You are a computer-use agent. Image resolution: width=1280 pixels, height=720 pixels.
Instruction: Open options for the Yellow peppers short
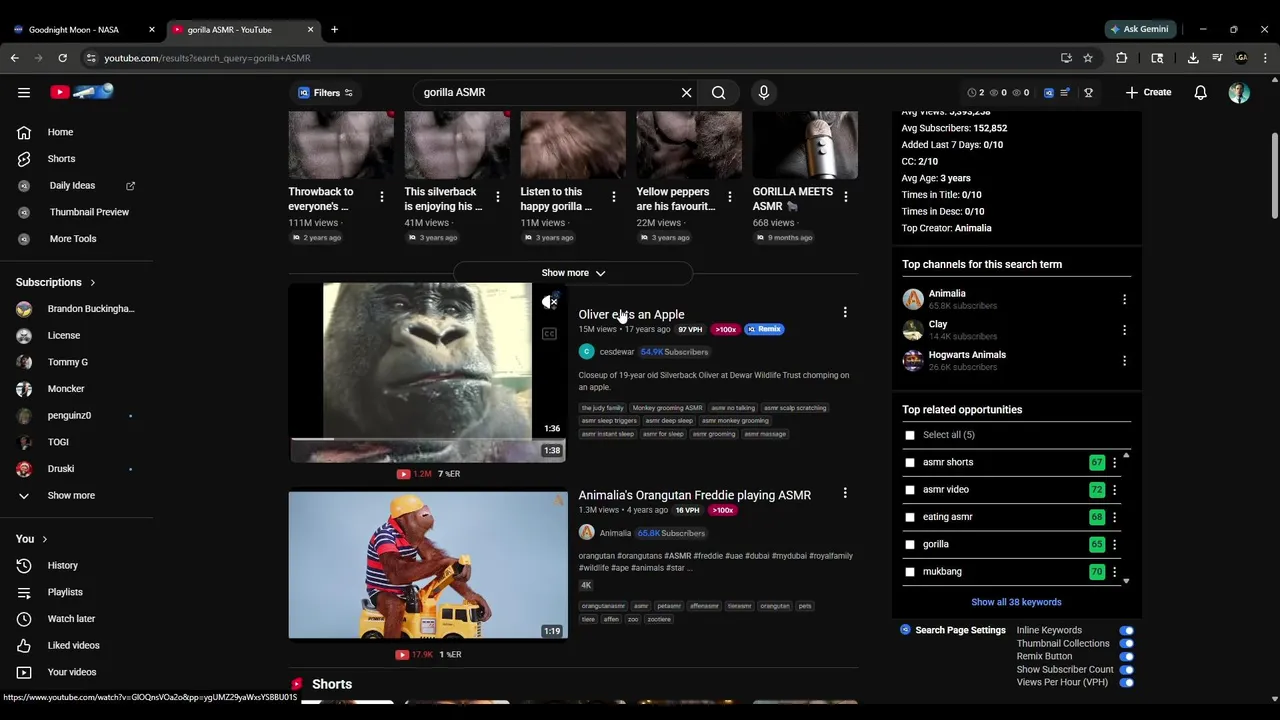click(x=729, y=197)
